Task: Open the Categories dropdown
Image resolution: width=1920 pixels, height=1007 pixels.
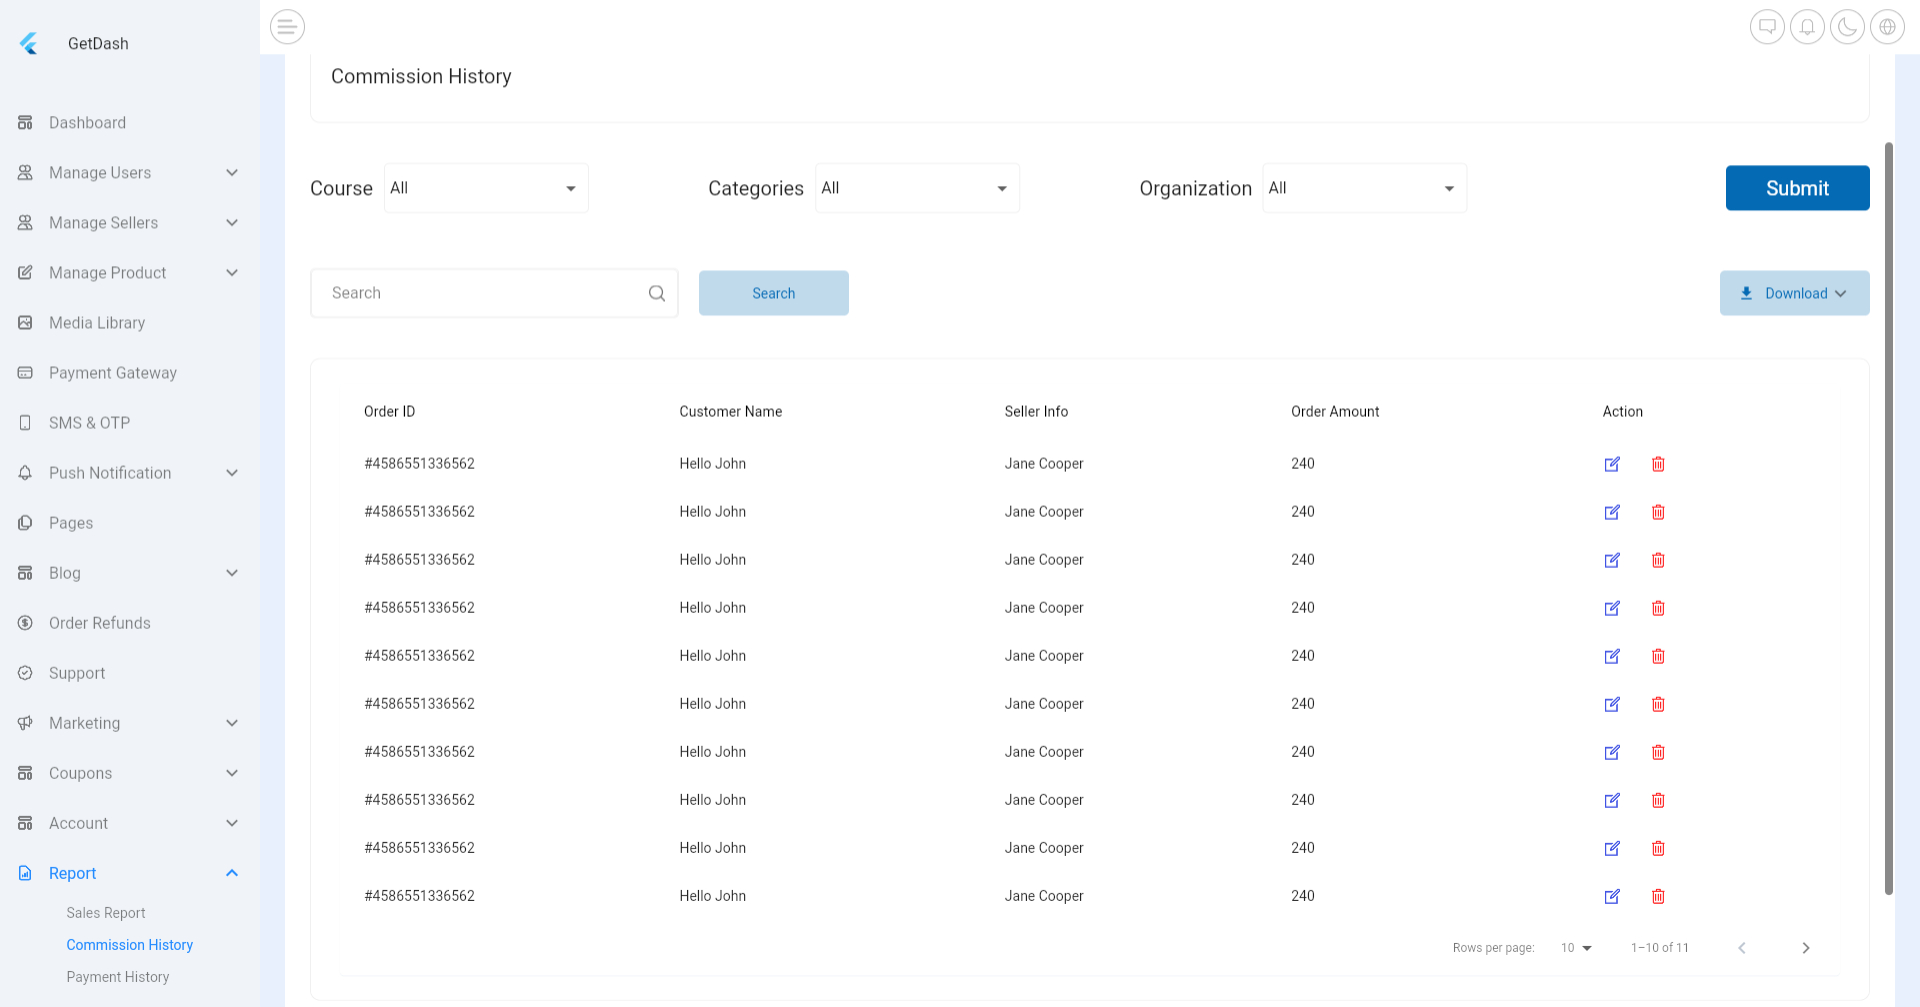Action: (x=917, y=188)
